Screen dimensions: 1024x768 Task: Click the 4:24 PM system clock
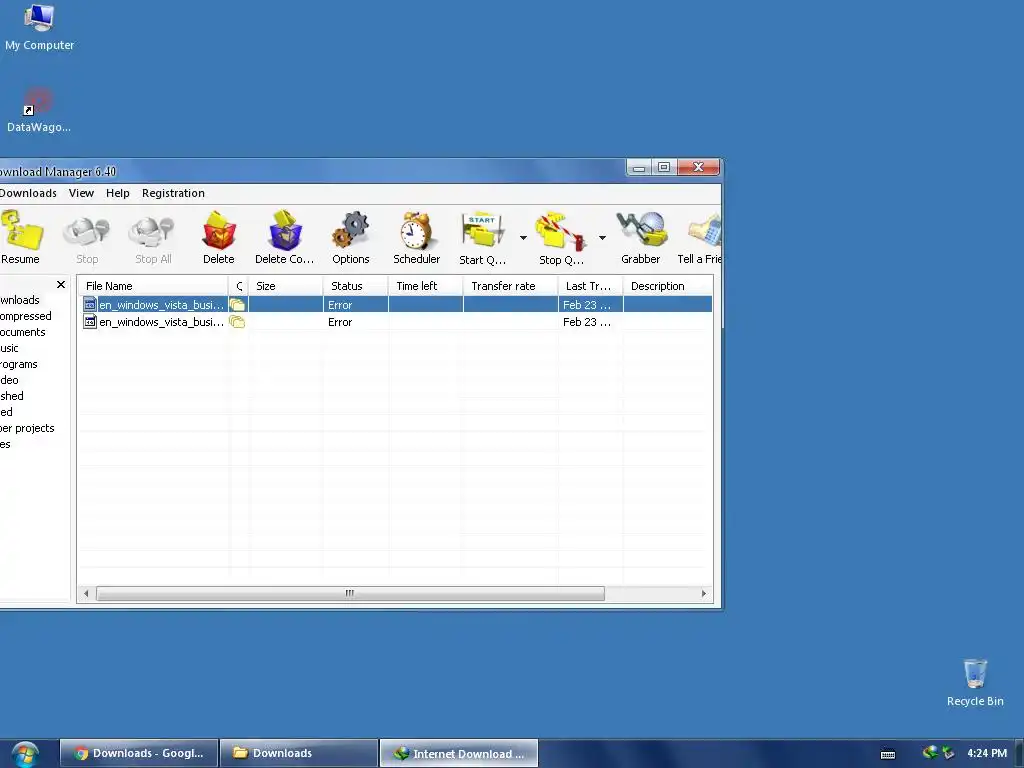coord(987,754)
